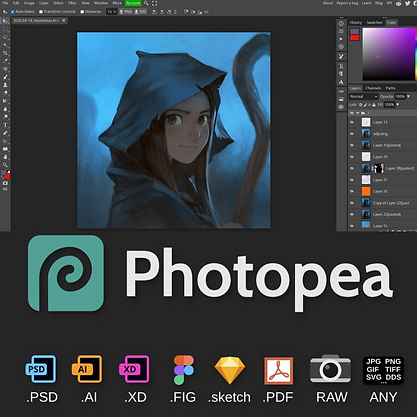Toggle visibility of the layer folder row

pos(352,113)
